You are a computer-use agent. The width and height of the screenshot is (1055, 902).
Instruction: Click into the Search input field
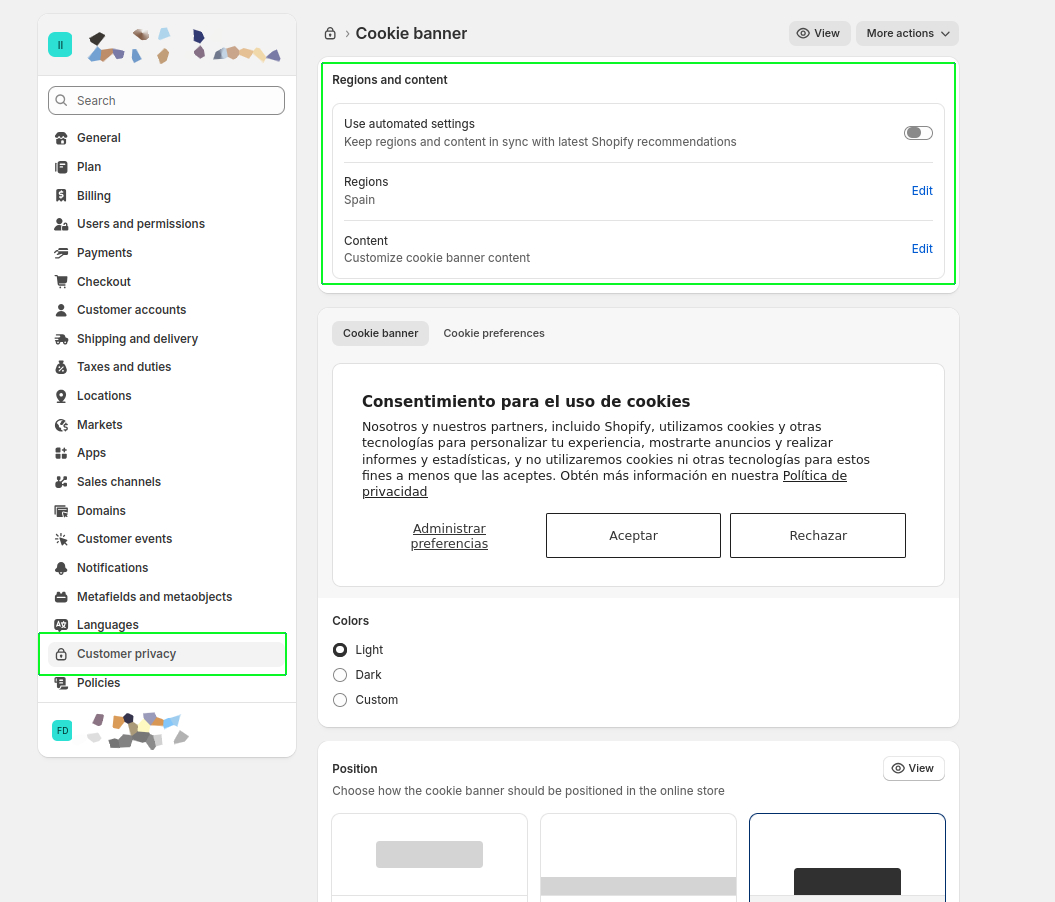(166, 100)
